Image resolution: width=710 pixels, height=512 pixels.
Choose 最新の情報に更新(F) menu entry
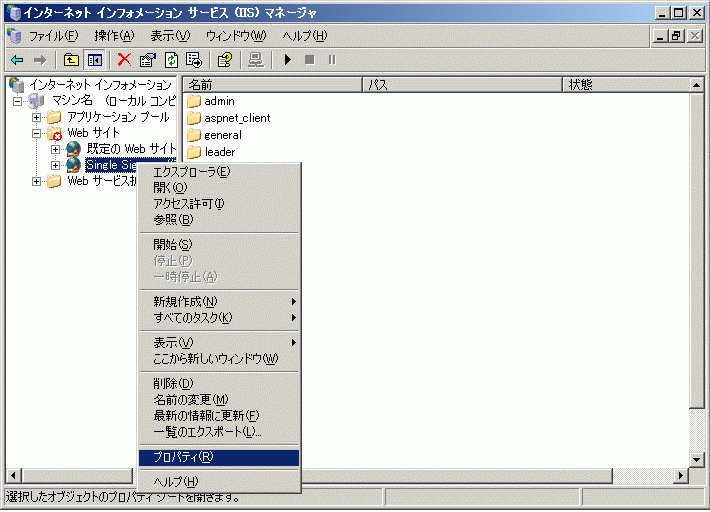[x=219, y=416]
